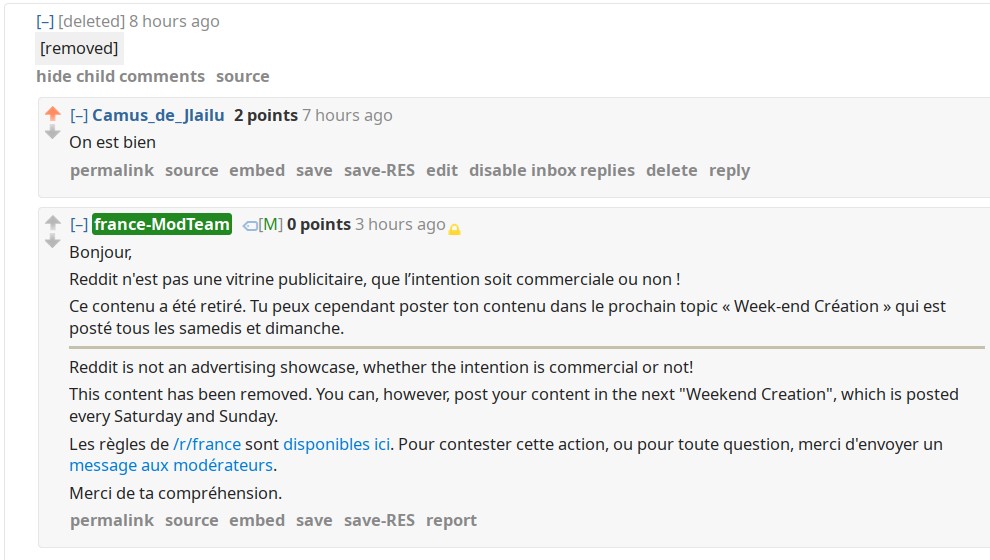Open the france-ModTeam profile
This screenshot has height=560, width=990.
pos(162,224)
